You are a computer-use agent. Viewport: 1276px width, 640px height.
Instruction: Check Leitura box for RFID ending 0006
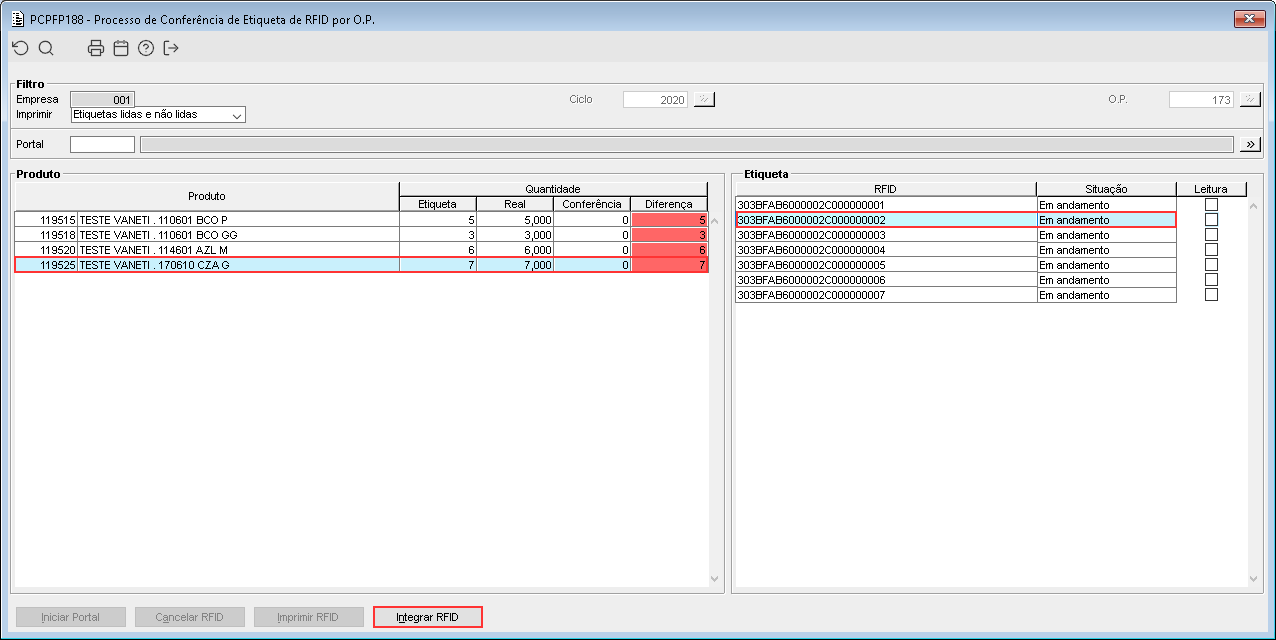pos(1211,280)
